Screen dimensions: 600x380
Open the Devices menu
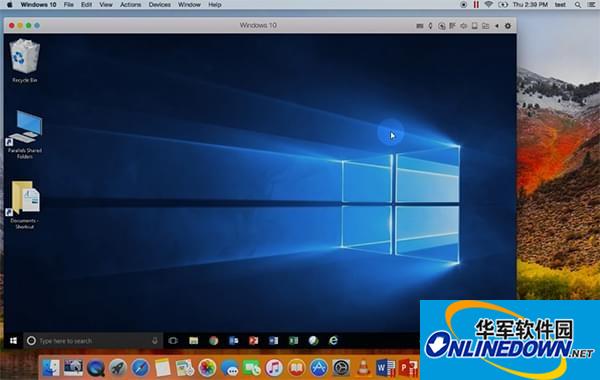pos(160,5)
